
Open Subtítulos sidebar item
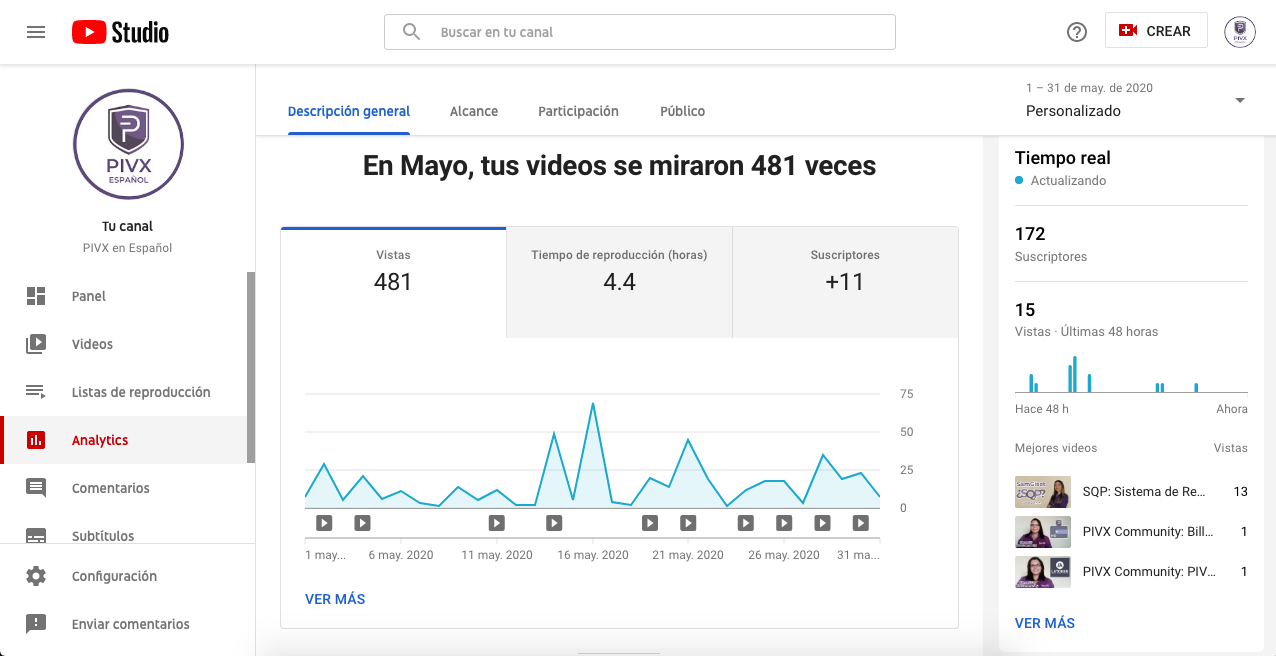[x=124, y=534]
